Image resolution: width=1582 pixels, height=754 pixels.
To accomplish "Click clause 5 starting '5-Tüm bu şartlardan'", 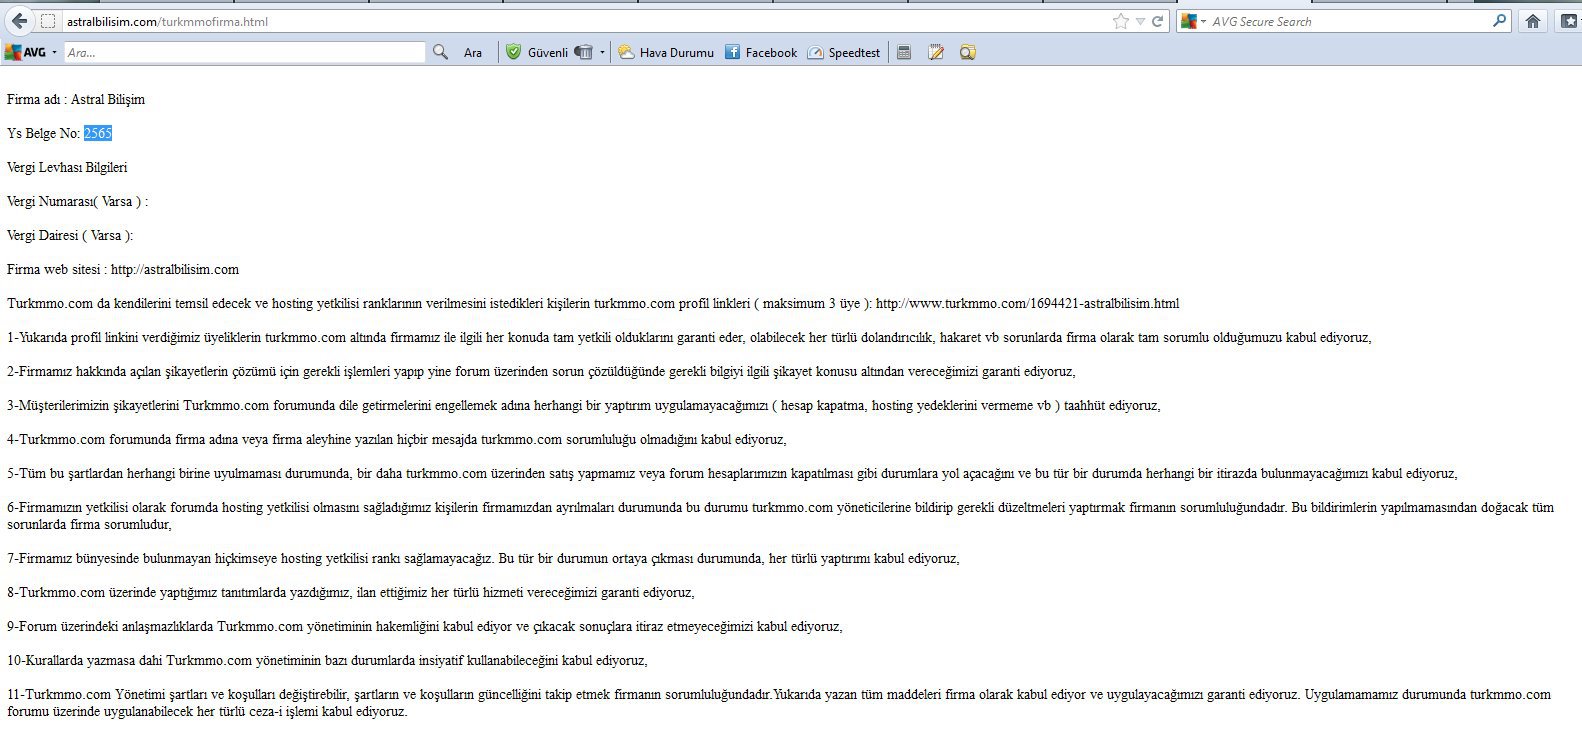I will 732,473.
